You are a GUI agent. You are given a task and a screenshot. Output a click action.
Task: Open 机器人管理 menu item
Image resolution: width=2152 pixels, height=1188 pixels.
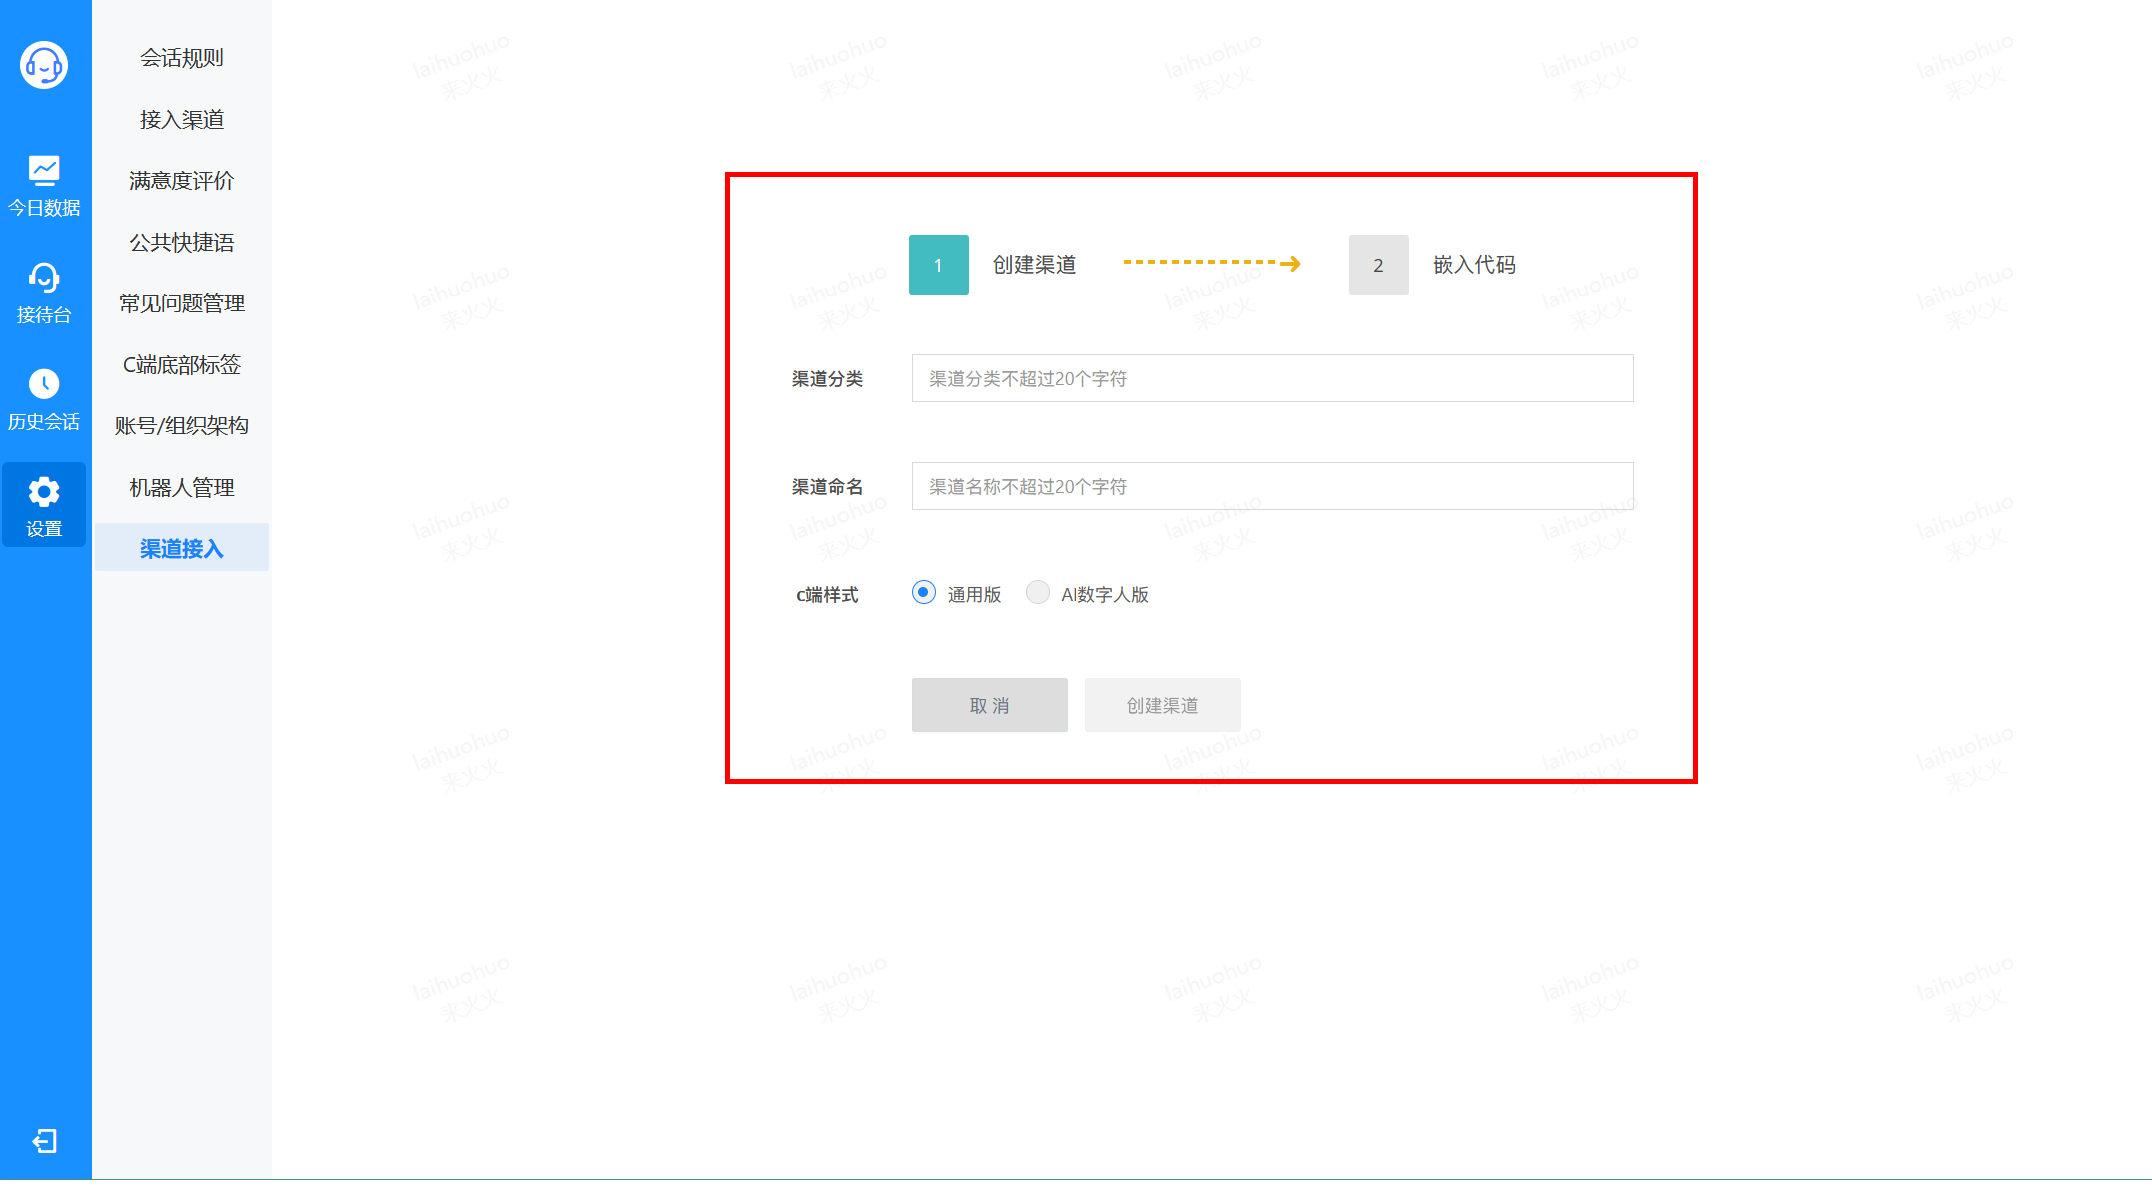click(x=182, y=488)
